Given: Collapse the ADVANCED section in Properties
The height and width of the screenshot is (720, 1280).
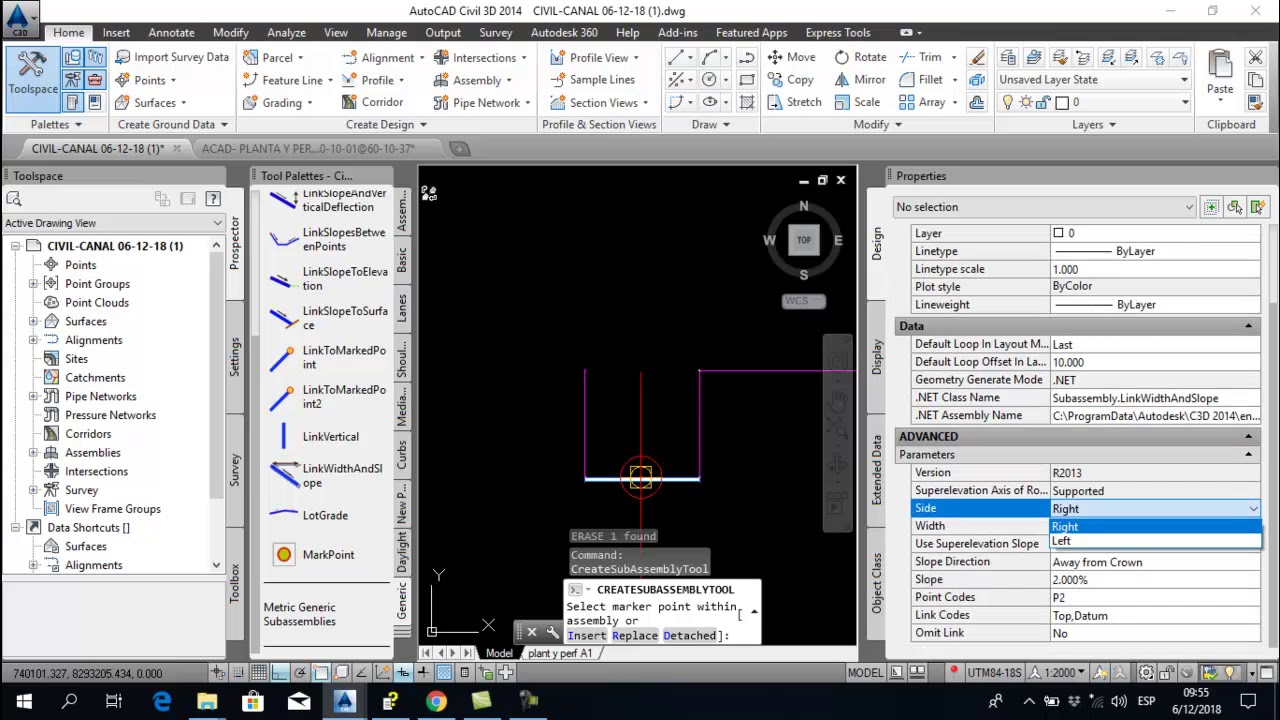Looking at the screenshot, I should 1248,437.
